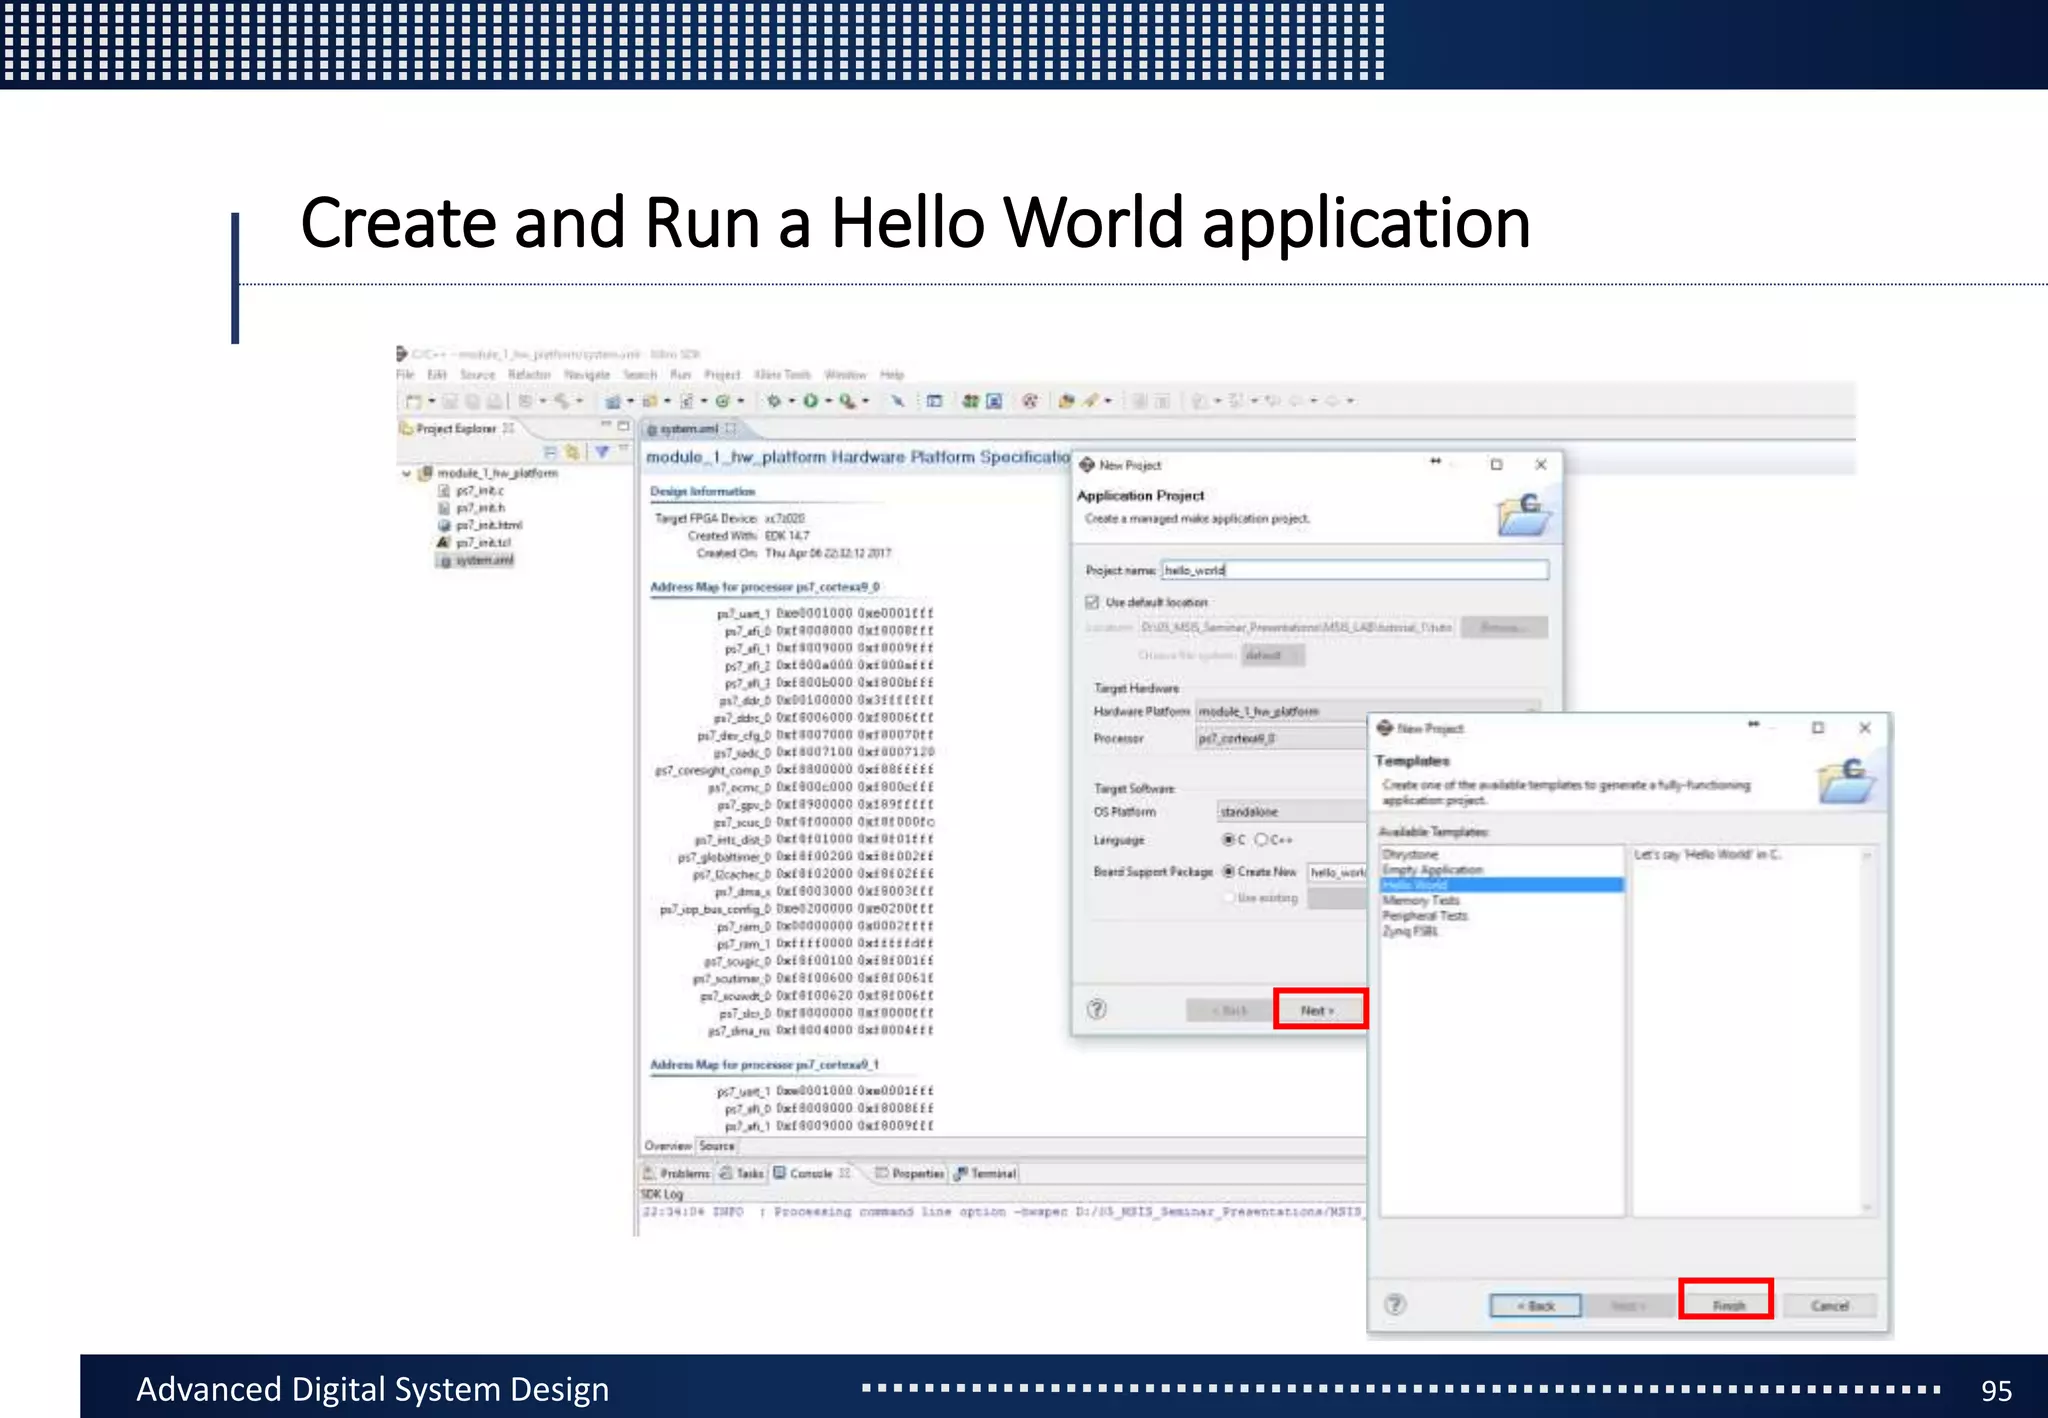Click the new source file toolbar icon
Image resolution: width=2048 pixels, height=1418 pixels.
click(686, 401)
